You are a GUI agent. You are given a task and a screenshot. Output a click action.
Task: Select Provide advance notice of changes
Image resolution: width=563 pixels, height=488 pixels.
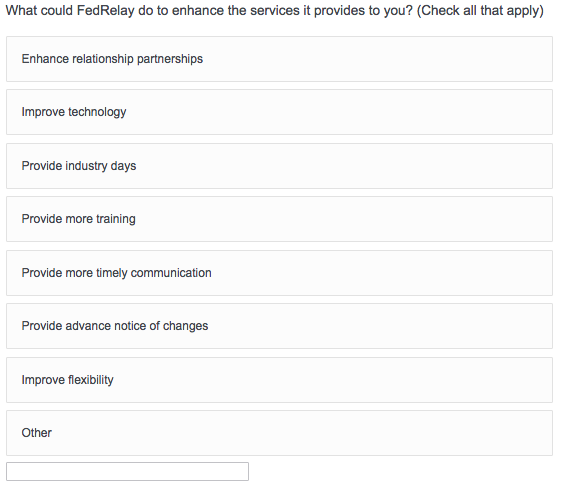[279, 326]
